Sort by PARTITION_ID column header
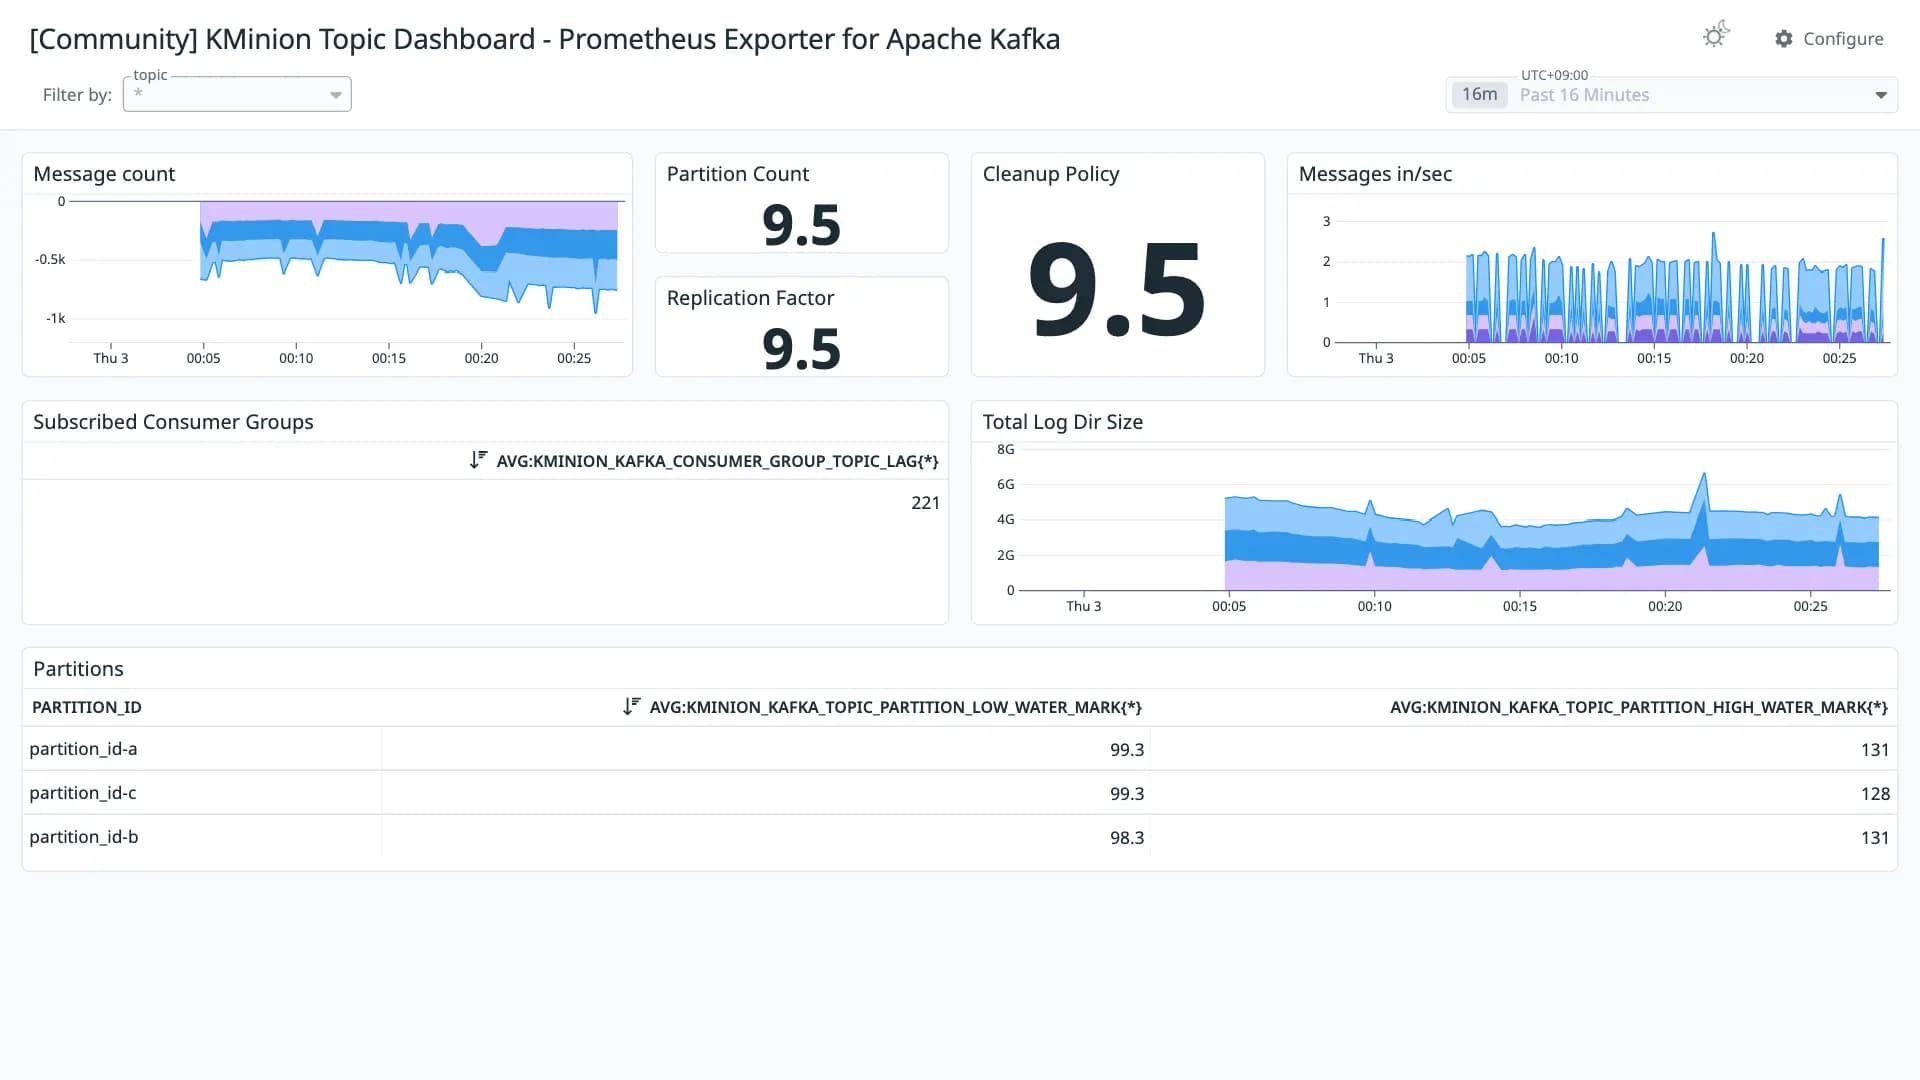Image resolution: width=1920 pixels, height=1080 pixels. pyautogui.click(x=87, y=707)
